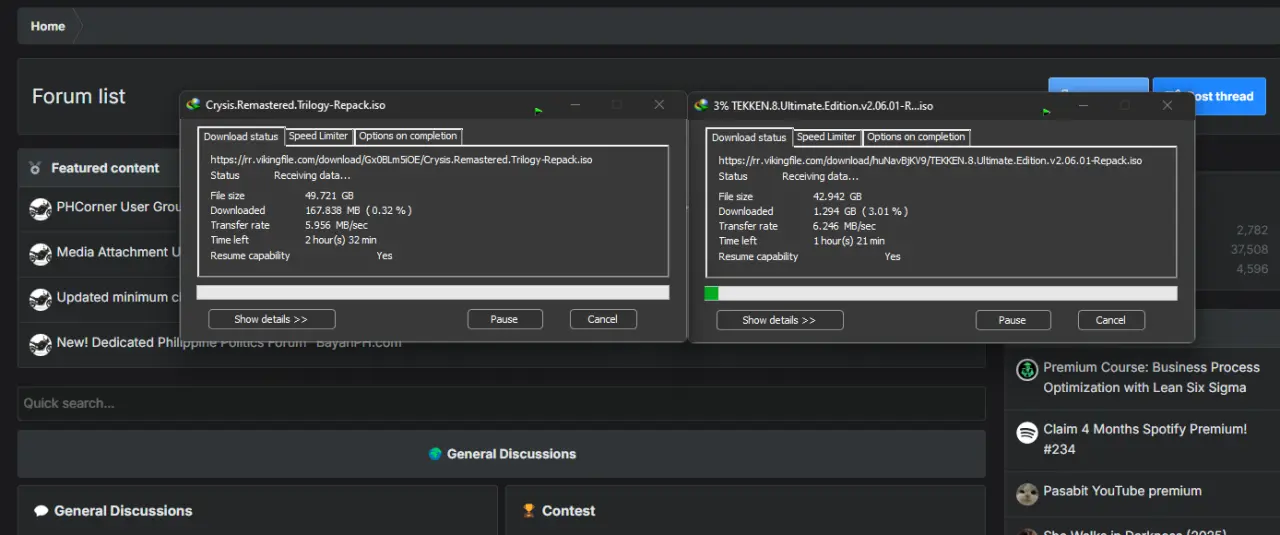The height and width of the screenshot is (535, 1280).
Task: Click the medal icon beside Featured content
Action: pos(35,168)
